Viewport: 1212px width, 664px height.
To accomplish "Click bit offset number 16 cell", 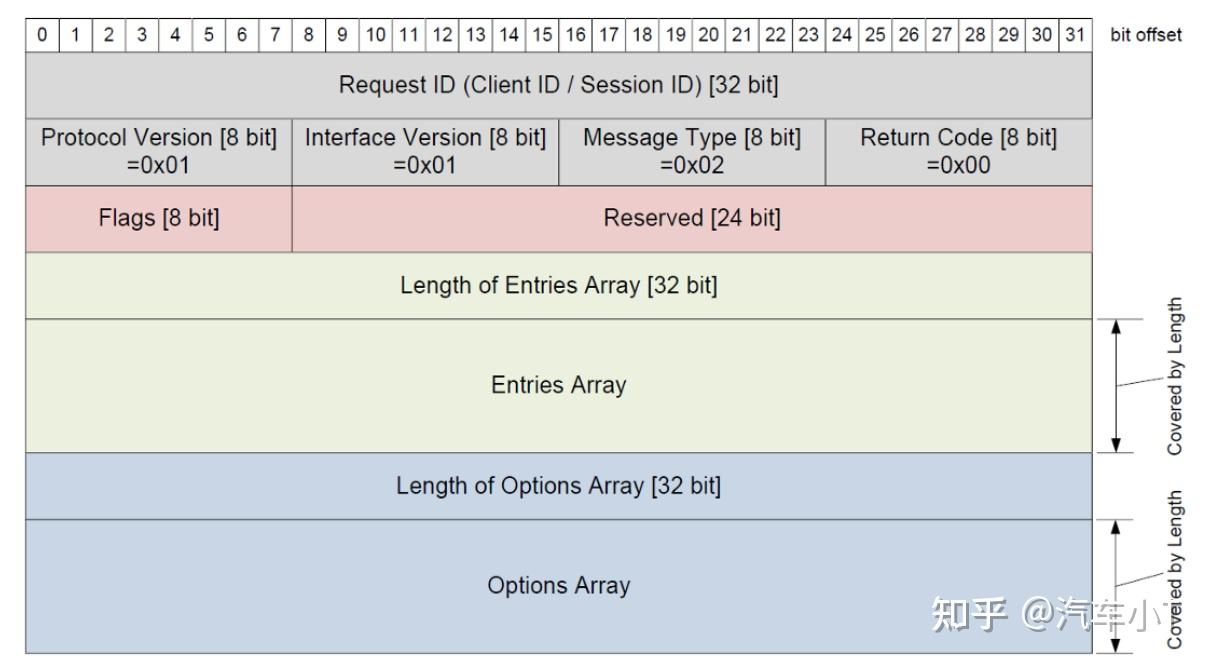I will [x=575, y=35].
